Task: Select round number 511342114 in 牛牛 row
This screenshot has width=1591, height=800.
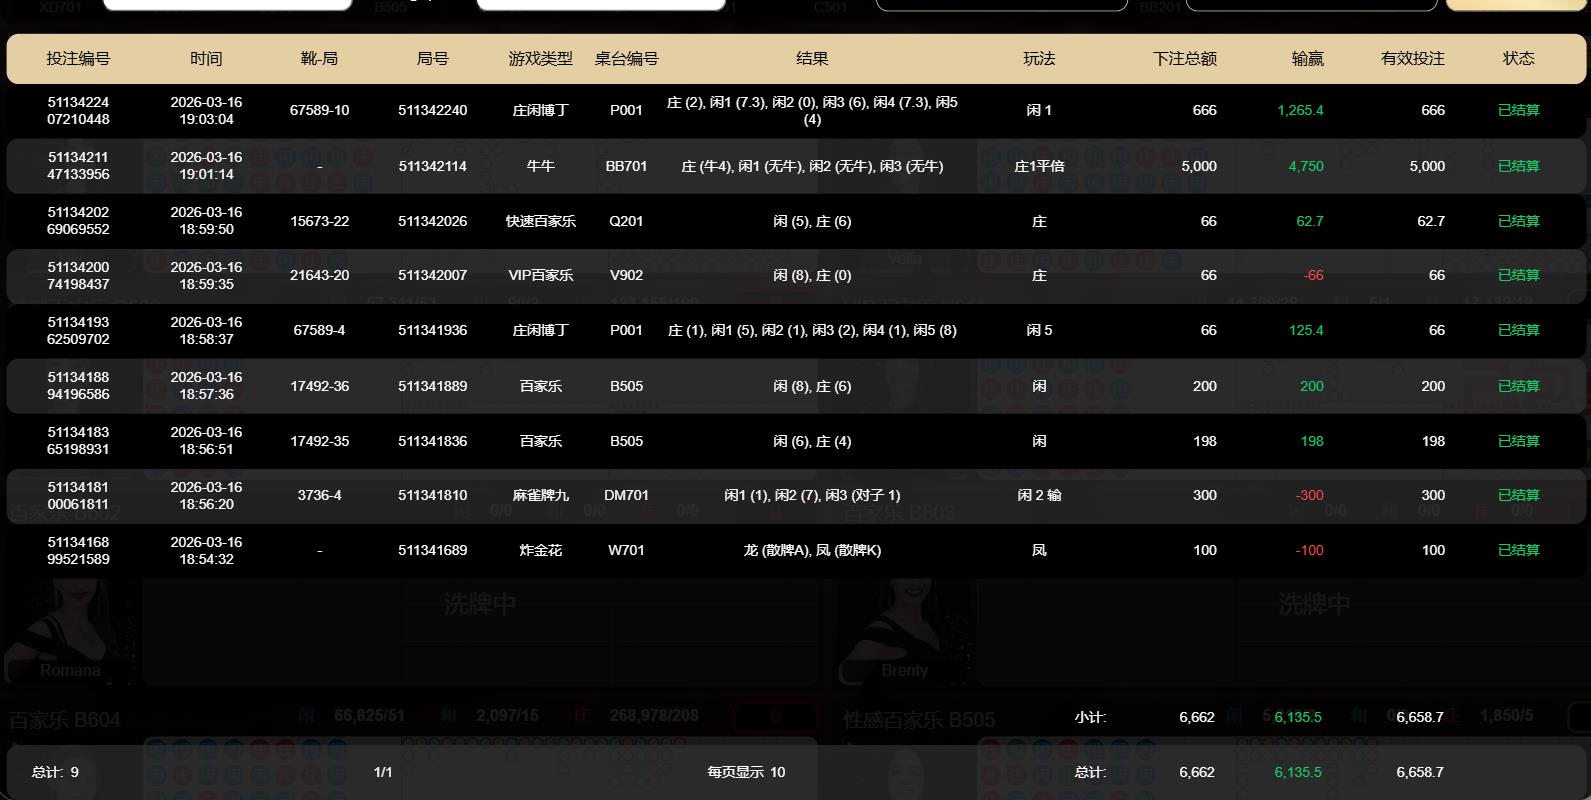Action: point(432,166)
